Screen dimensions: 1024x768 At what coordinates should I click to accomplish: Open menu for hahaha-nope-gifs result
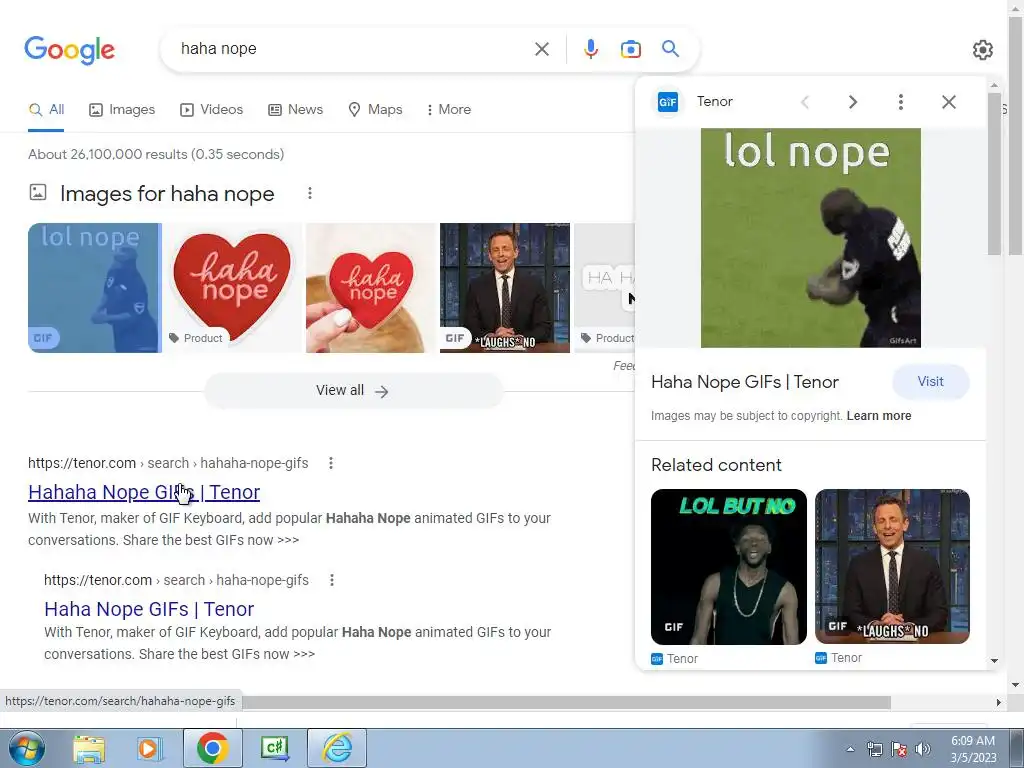tap(331, 463)
